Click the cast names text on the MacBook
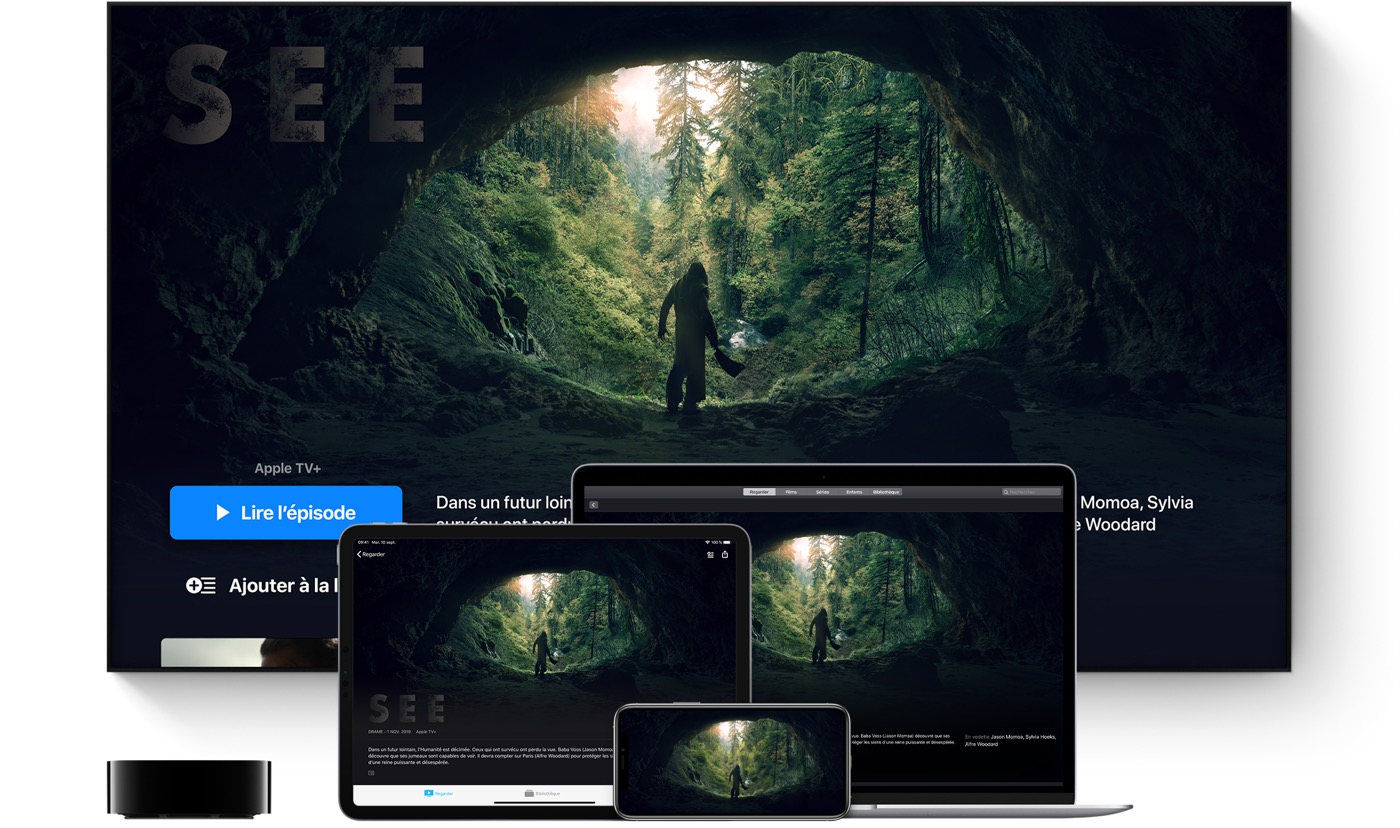The height and width of the screenshot is (828, 1400). click(x=1010, y=740)
